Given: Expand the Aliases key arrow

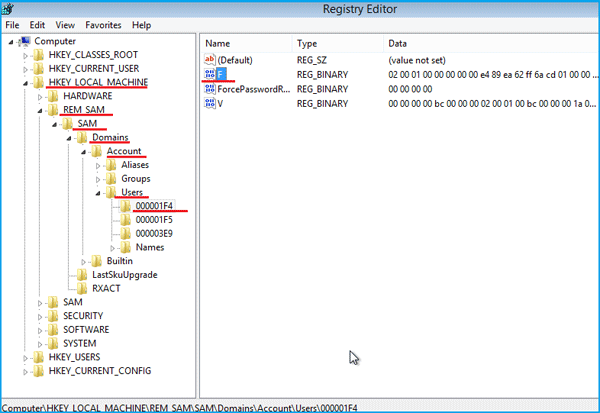Looking at the screenshot, I should pyautogui.click(x=98, y=166).
